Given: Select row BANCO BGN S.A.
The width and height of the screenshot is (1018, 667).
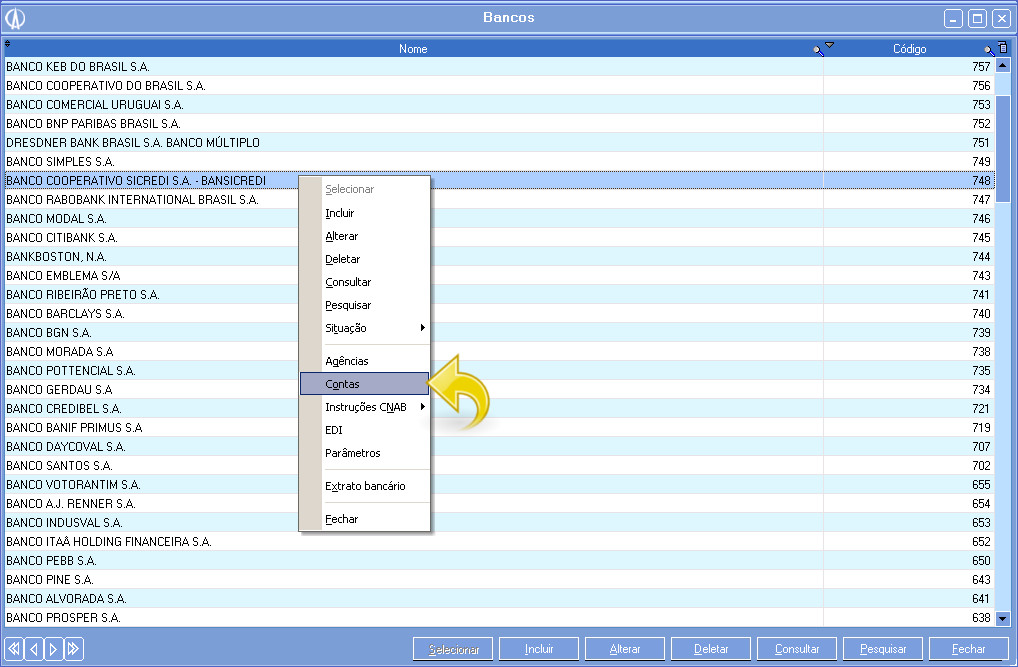Looking at the screenshot, I should click(499, 333).
